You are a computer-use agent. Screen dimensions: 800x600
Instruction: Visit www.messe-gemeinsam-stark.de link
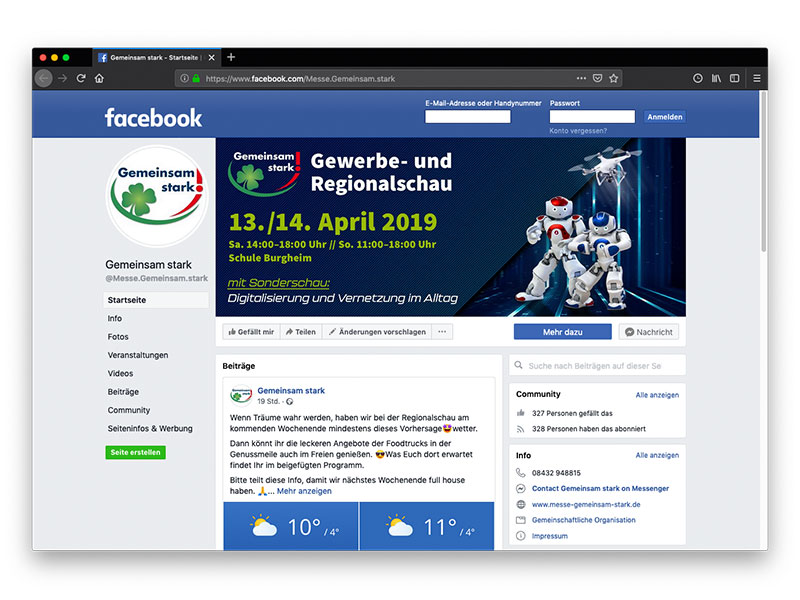click(x=586, y=505)
